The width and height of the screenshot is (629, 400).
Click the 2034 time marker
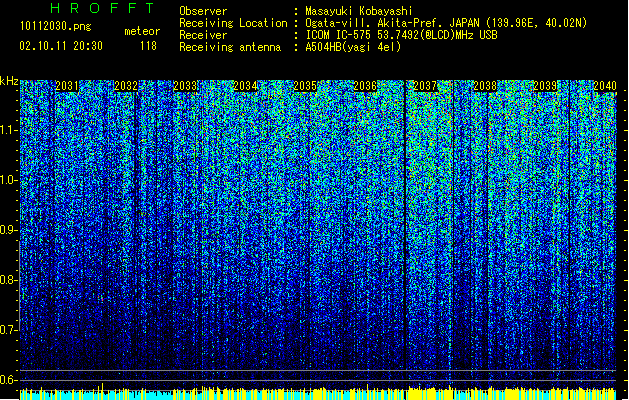(245, 86)
